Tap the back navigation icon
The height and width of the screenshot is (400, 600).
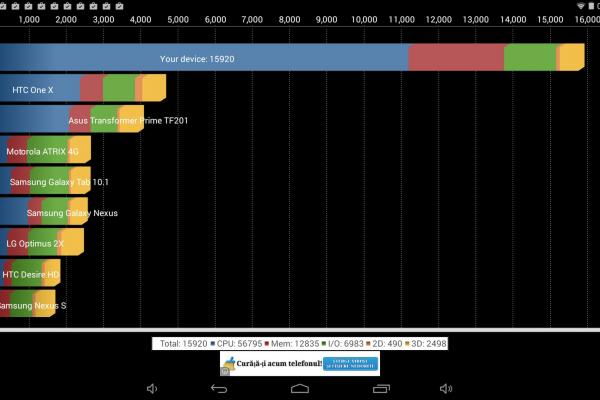219,389
